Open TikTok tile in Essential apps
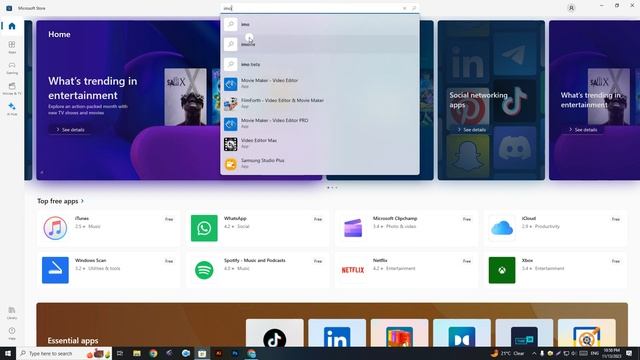This screenshot has height=360, width=640. 275,333
